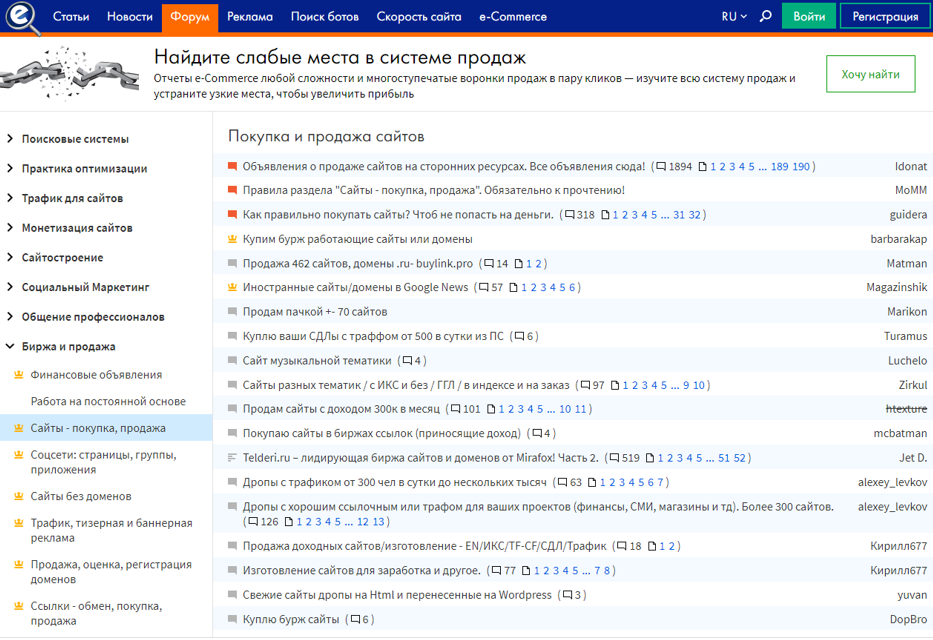Open 'Скорость сайта' nav item
The height and width of the screenshot is (640, 933).
(419, 17)
